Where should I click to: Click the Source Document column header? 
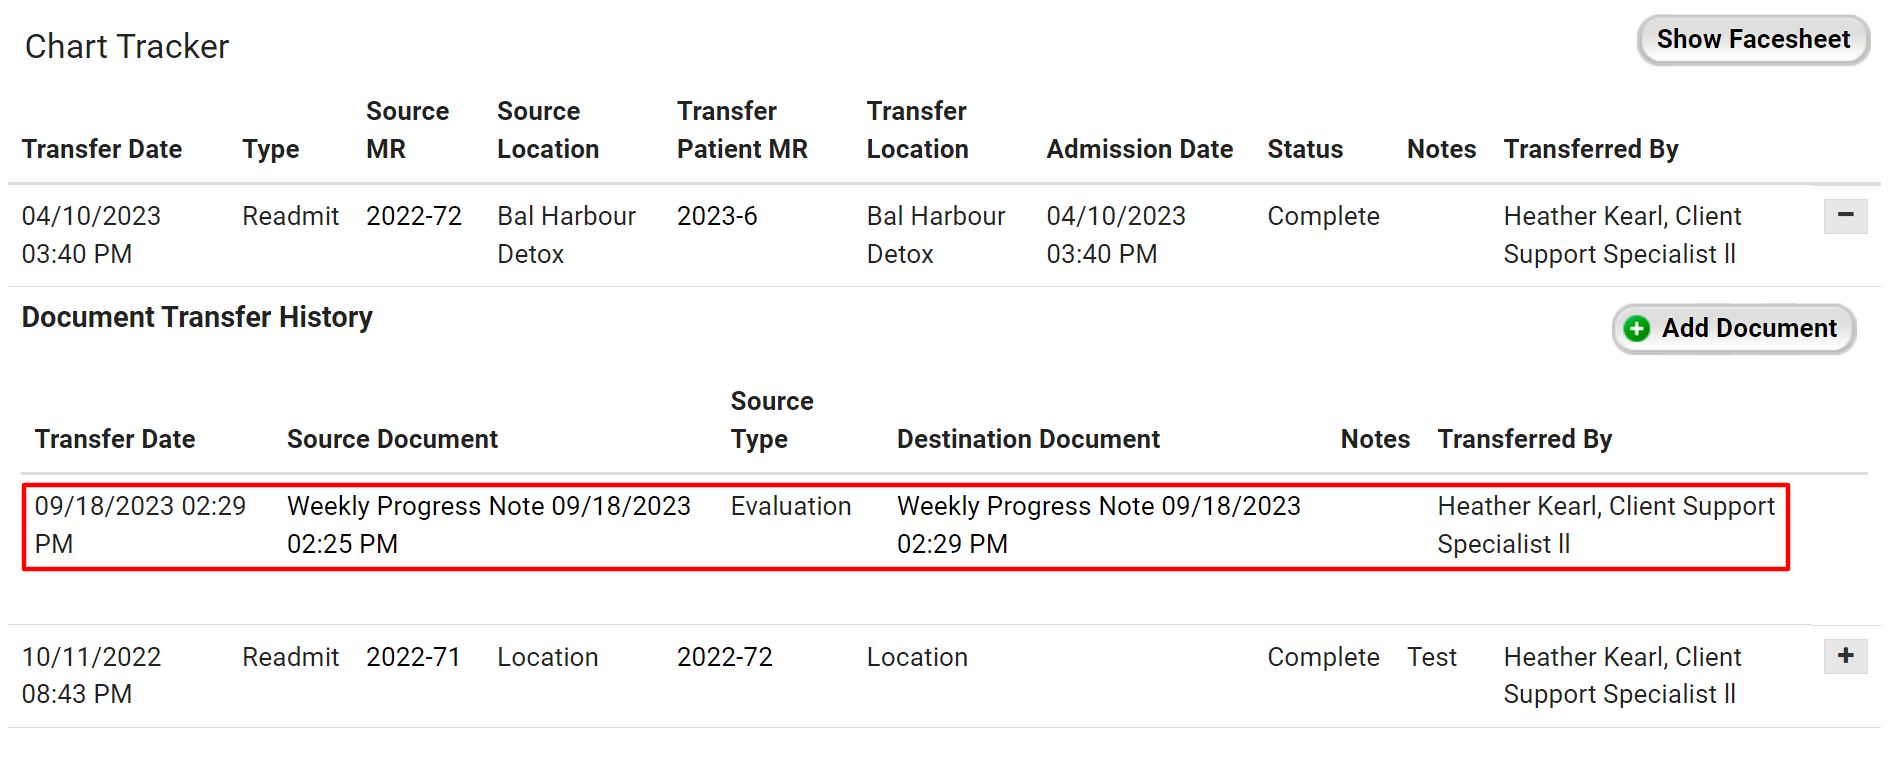[x=392, y=439]
